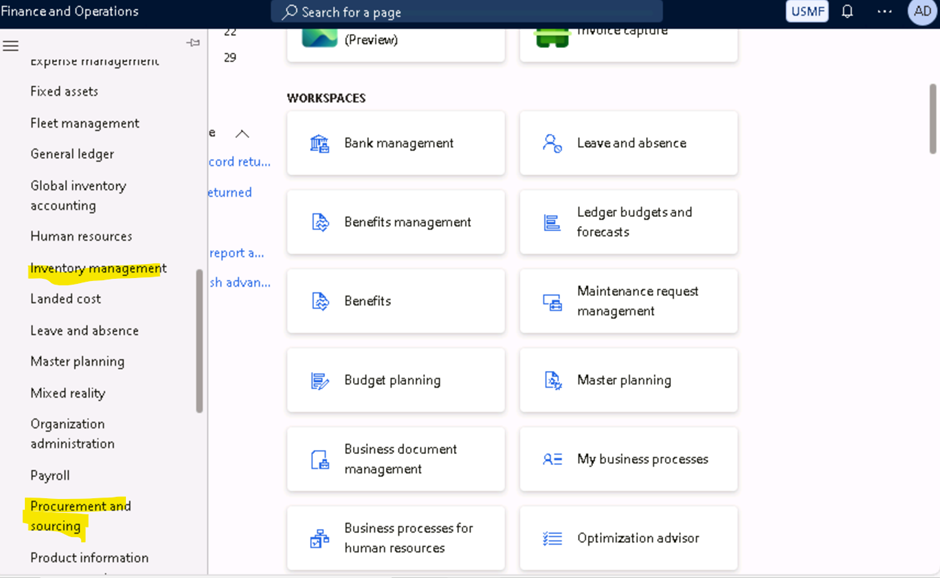Click the main page vertical scrollbar thumb

(x=933, y=119)
